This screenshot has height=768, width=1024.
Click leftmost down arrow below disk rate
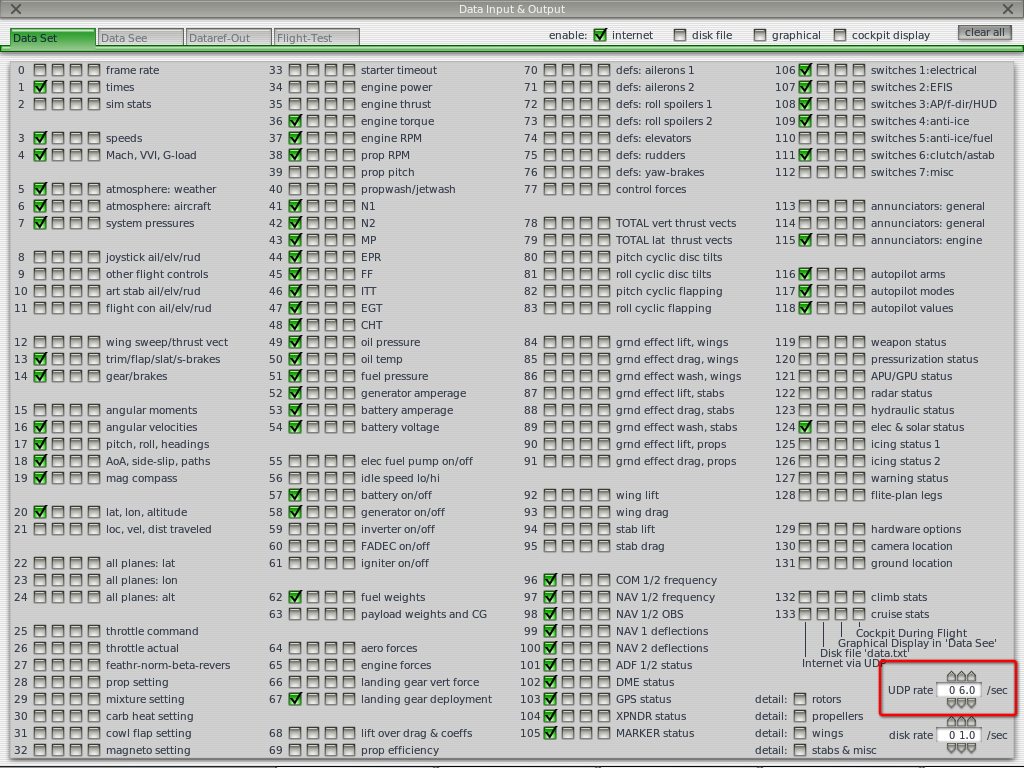click(x=952, y=747)
